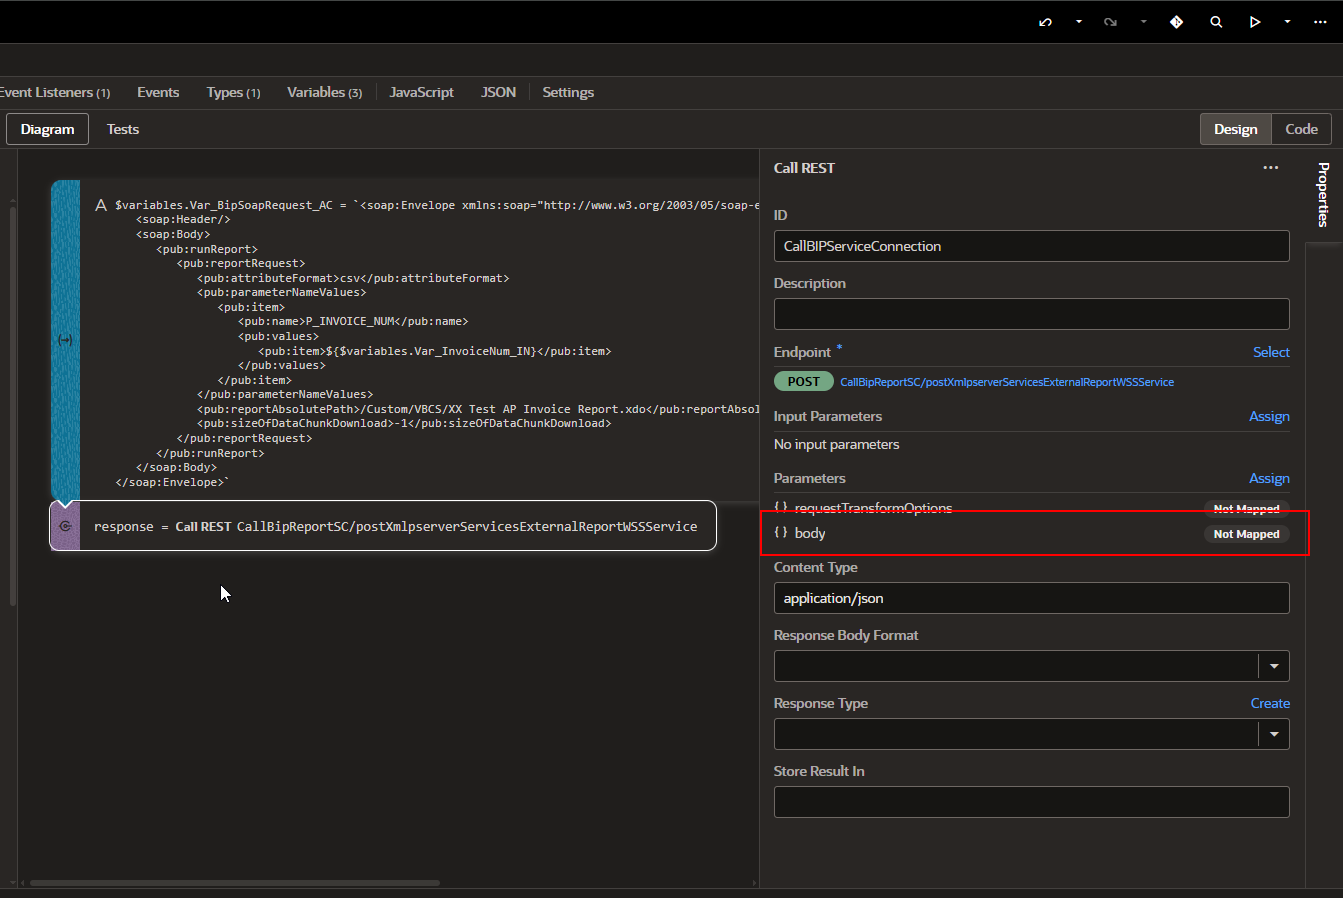Viewport: 1343px width, 898px height.
Task: Click the P_INVOICE_NUM parameter line
Action: click(x=353, y=322)
